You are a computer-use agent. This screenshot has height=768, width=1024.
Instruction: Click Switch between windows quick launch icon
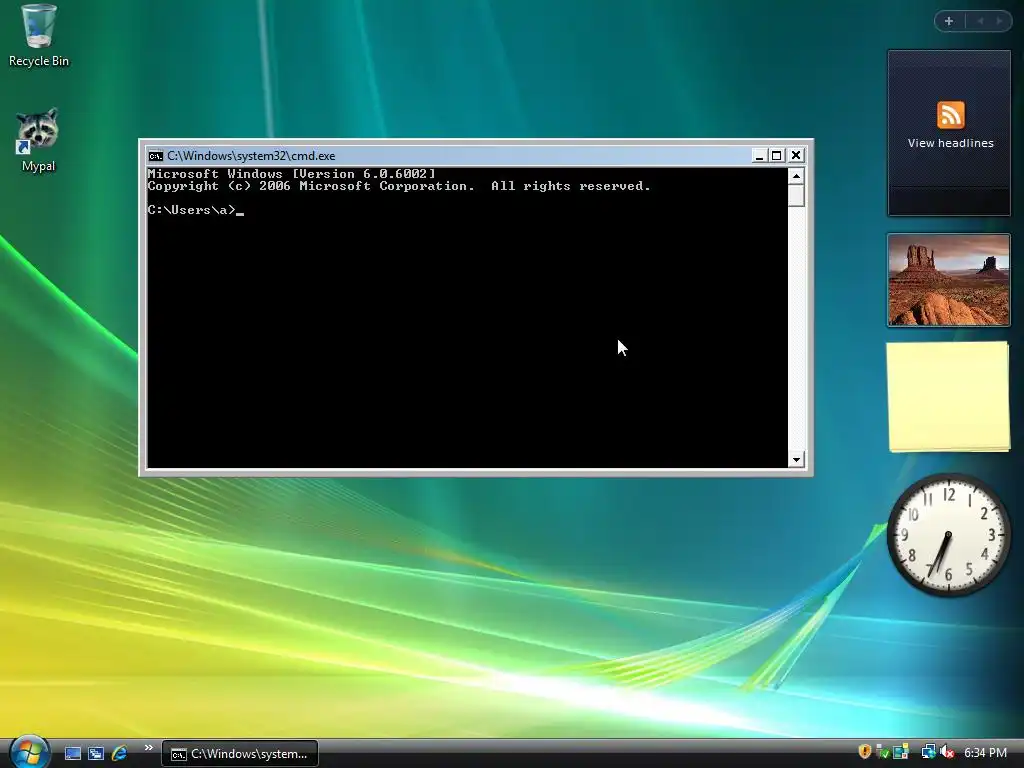tap(96, 754)
